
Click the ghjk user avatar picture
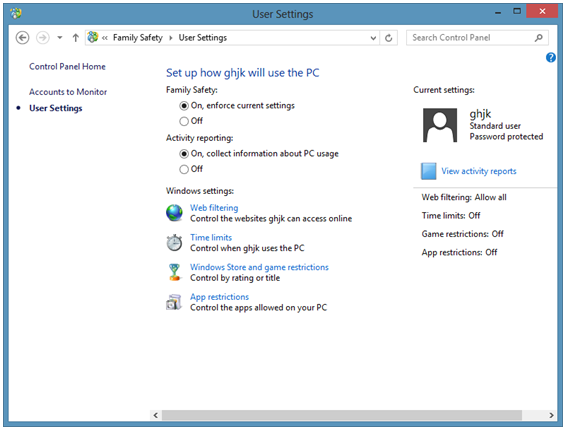pos(440,125)
